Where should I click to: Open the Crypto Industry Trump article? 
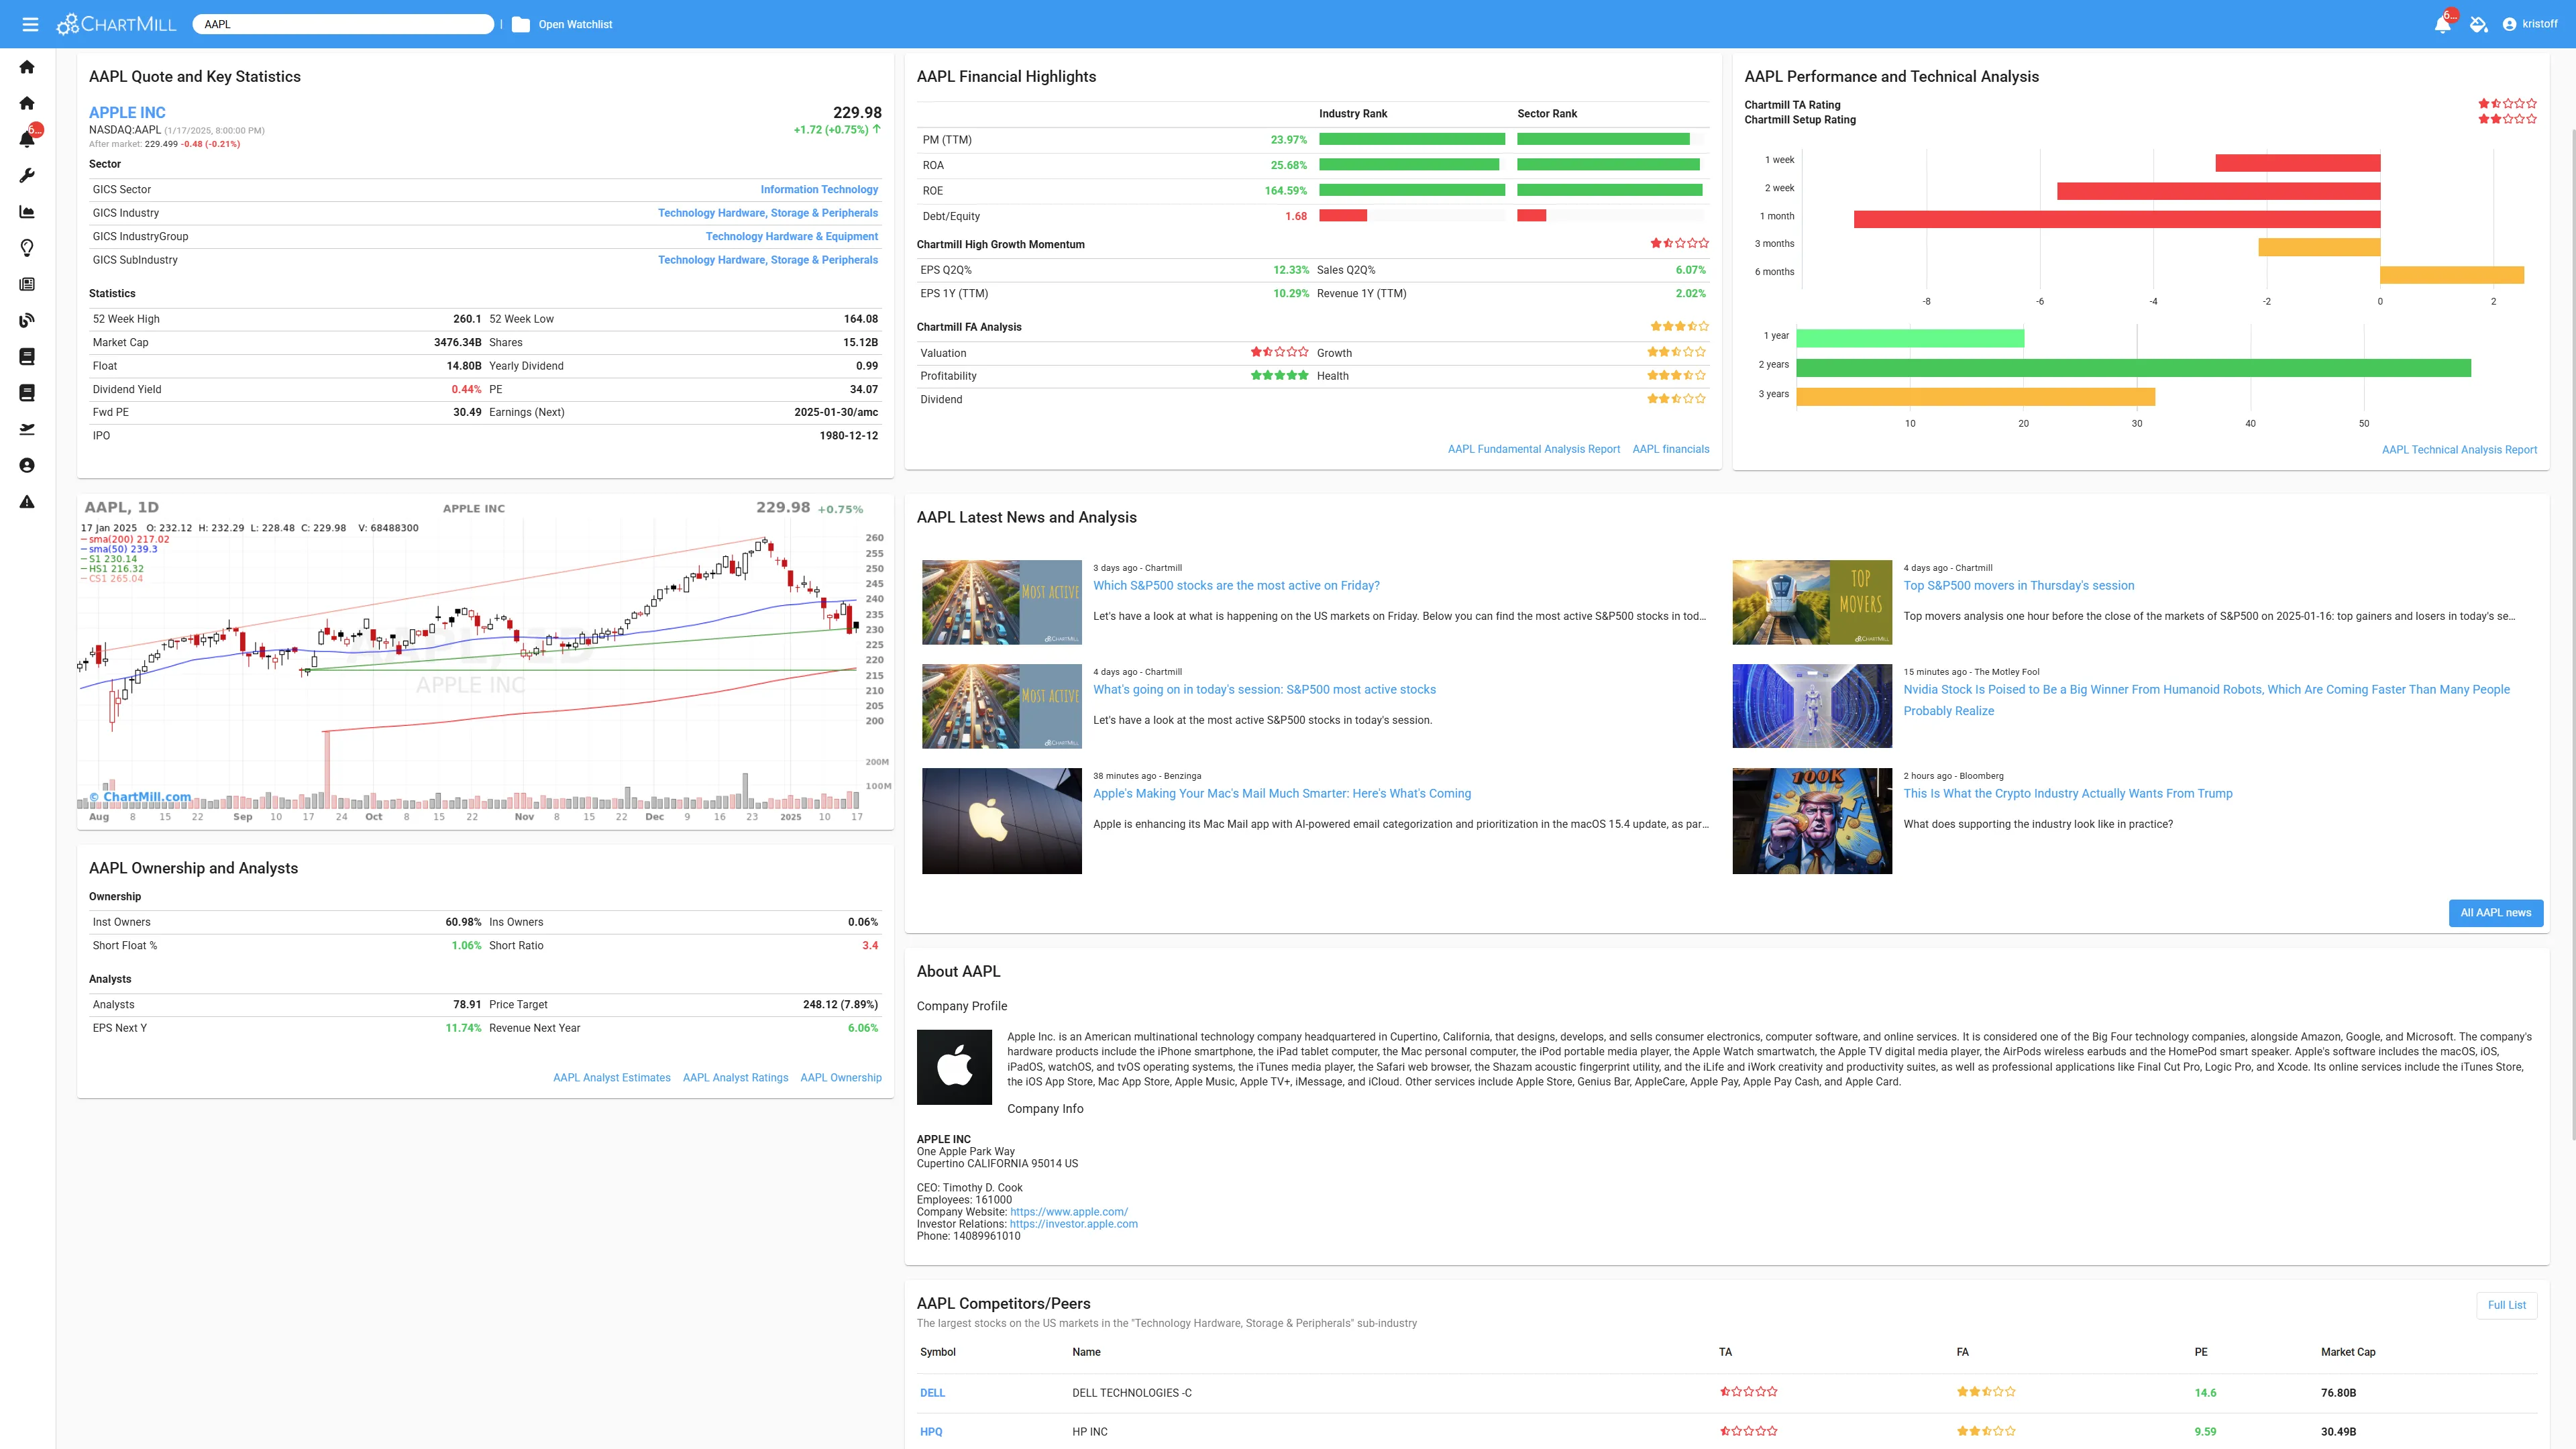[x=2067, y=794]
